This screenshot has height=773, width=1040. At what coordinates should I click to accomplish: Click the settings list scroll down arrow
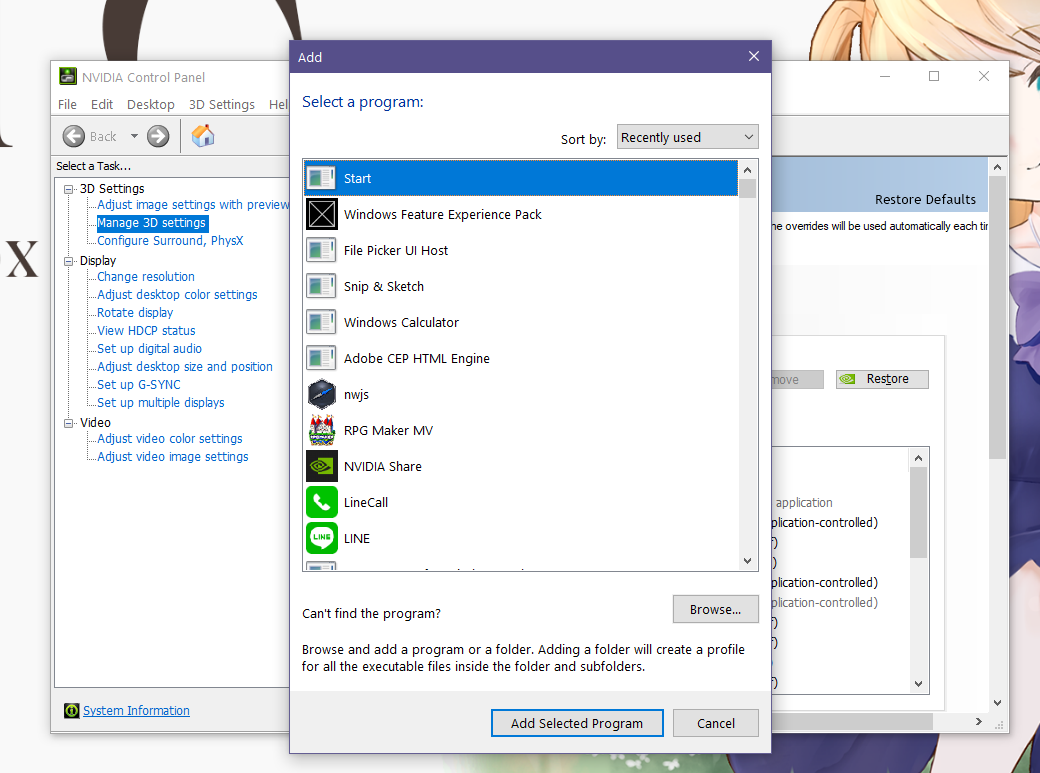(919, 683)
